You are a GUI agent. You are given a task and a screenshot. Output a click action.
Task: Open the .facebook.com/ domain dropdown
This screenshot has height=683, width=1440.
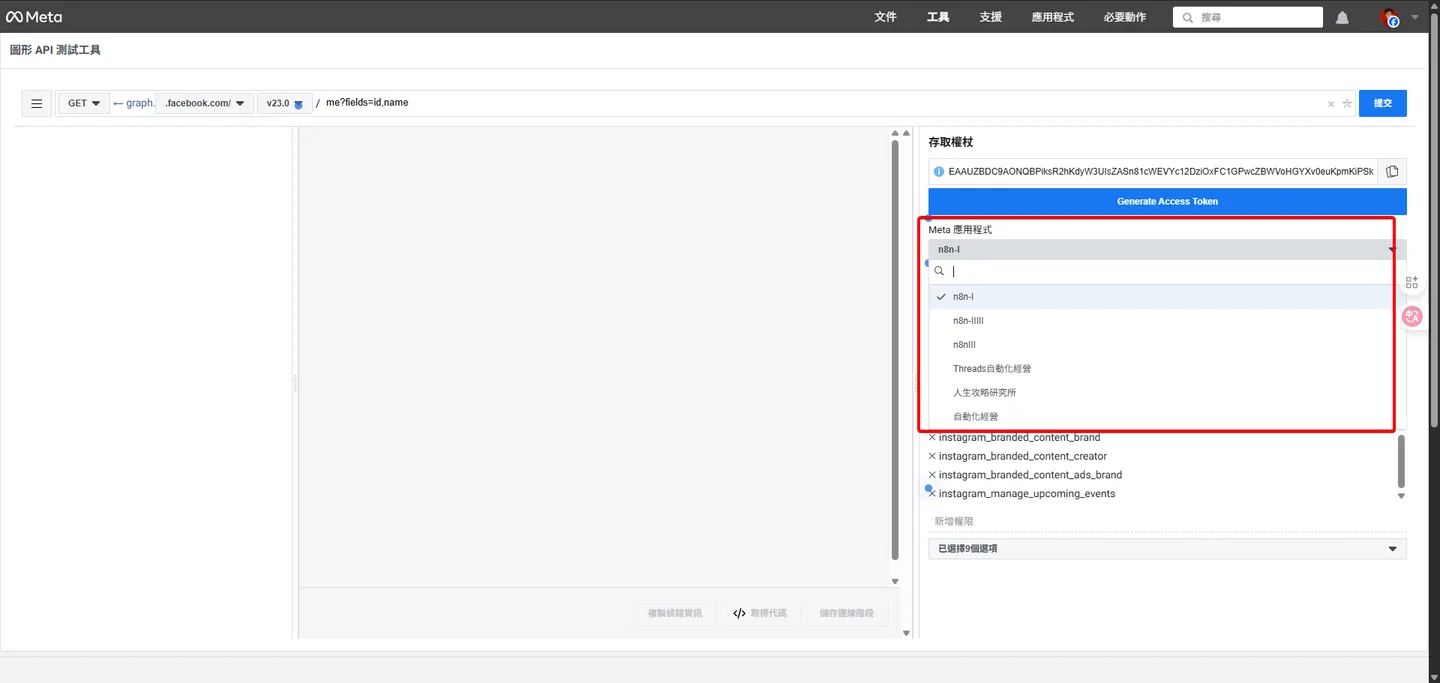coord(205,103)
